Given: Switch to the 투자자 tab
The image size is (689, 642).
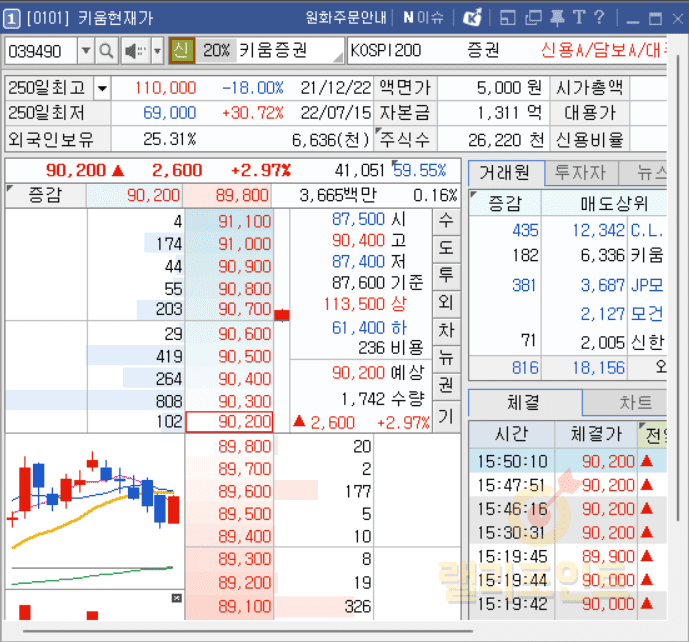Looking at the screenshot, I should coord(583,173).
